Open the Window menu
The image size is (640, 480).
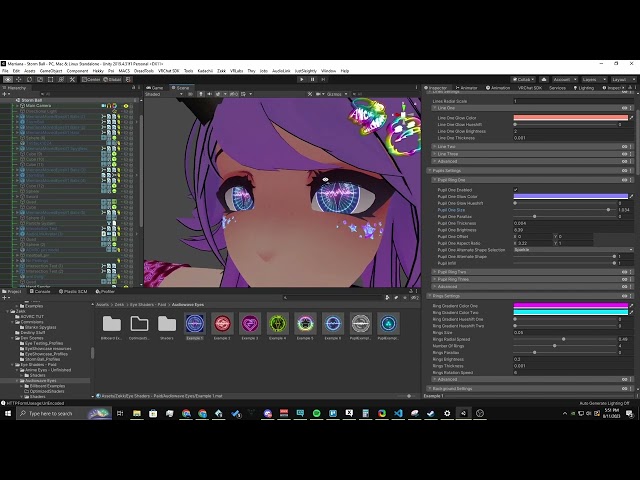[329, 71]
